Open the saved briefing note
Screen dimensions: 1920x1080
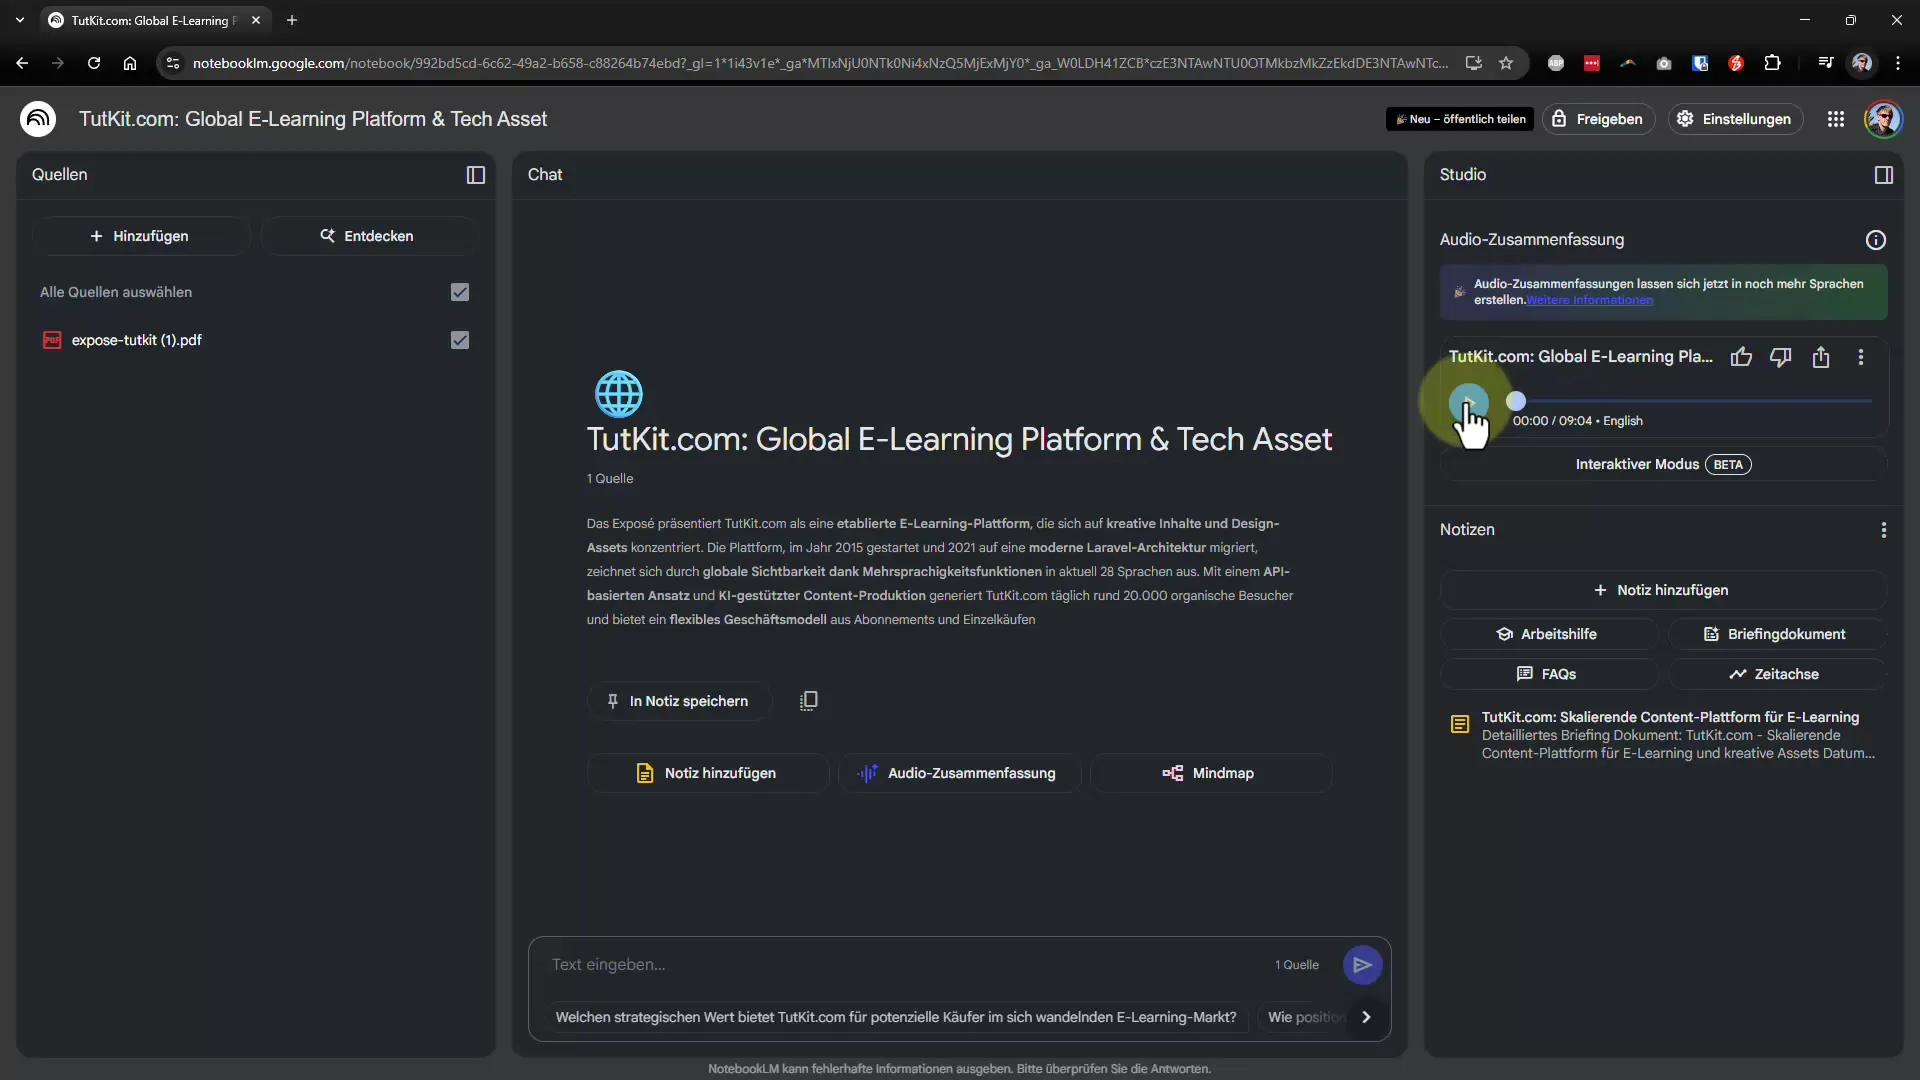coord(1664,735)
